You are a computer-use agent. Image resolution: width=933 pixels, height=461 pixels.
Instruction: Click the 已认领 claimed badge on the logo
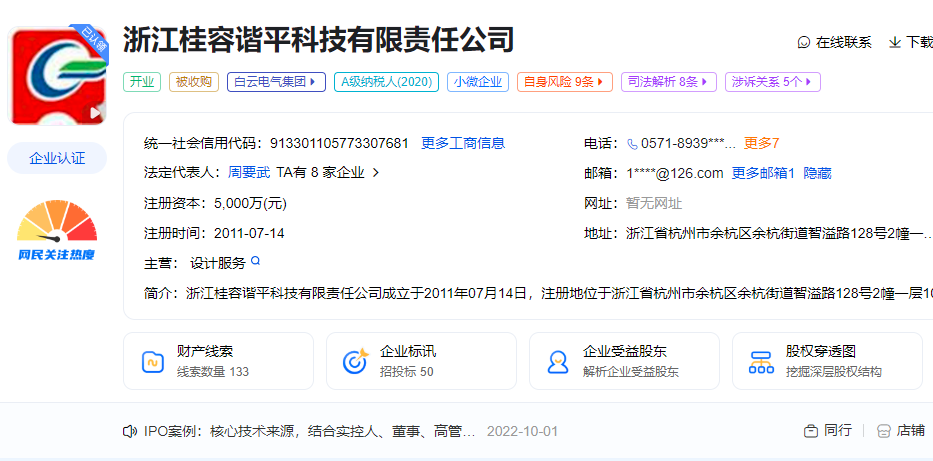(x=94, y=40)
